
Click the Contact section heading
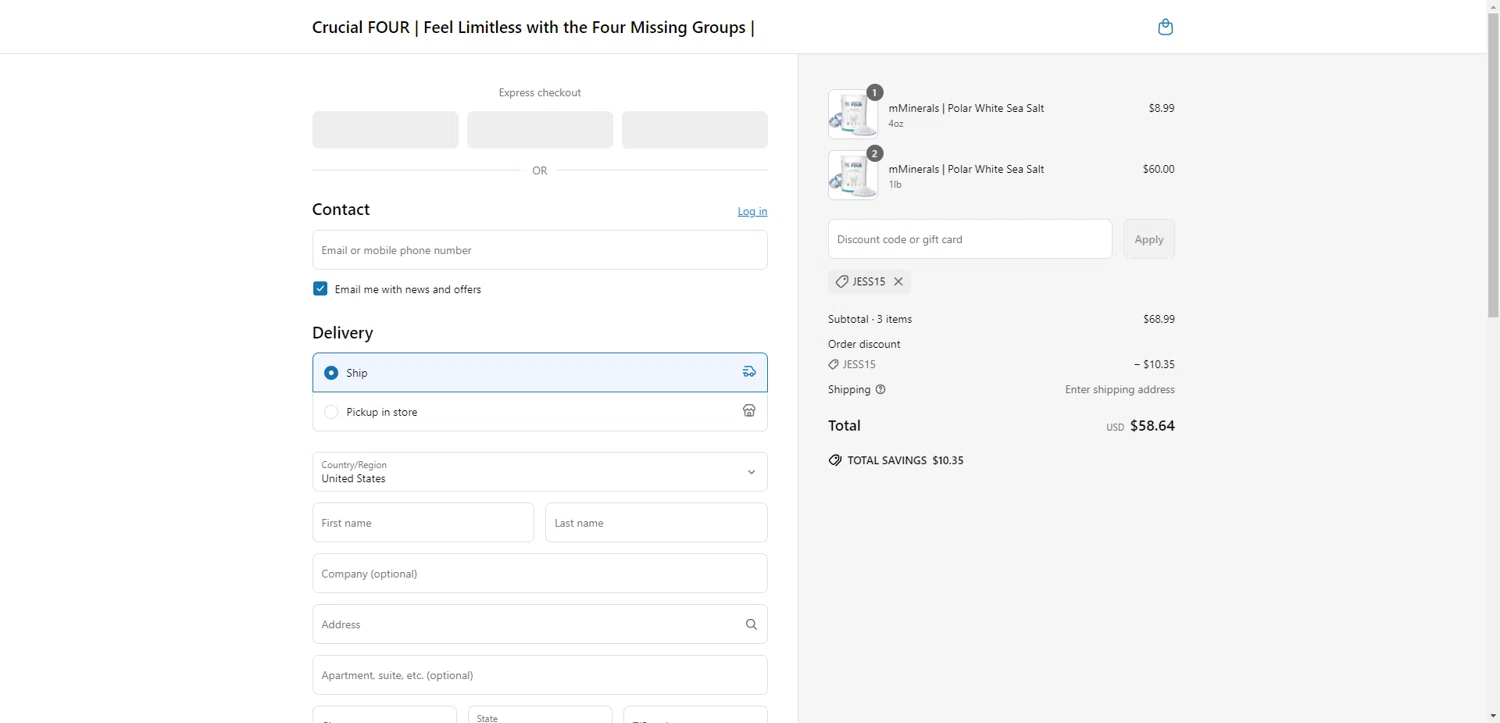(341, 210)
